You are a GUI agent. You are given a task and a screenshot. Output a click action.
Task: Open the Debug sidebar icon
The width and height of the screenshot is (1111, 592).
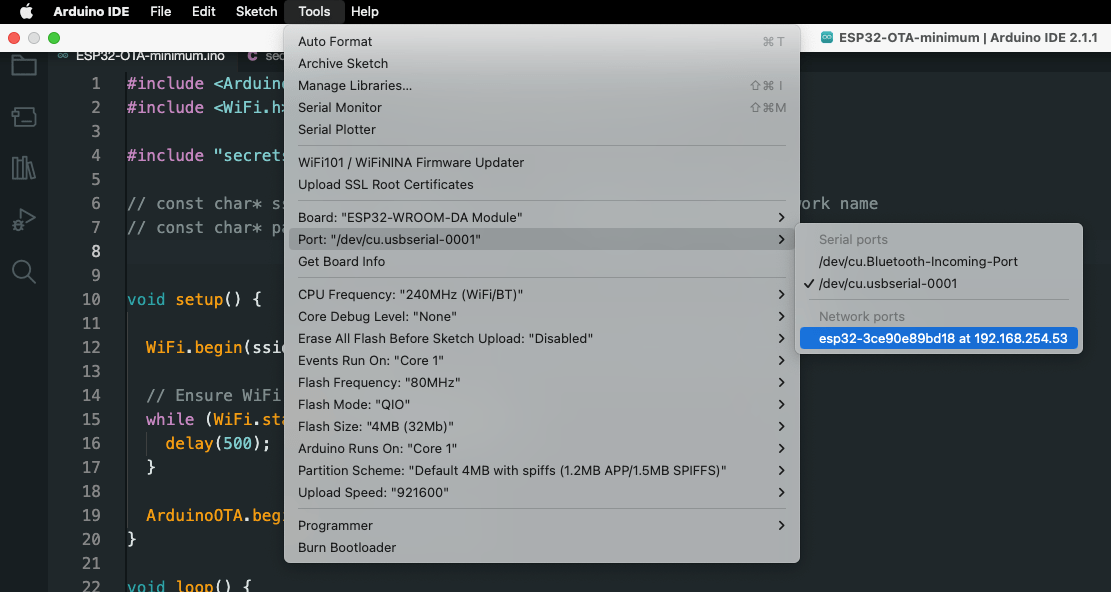point(24,220)
